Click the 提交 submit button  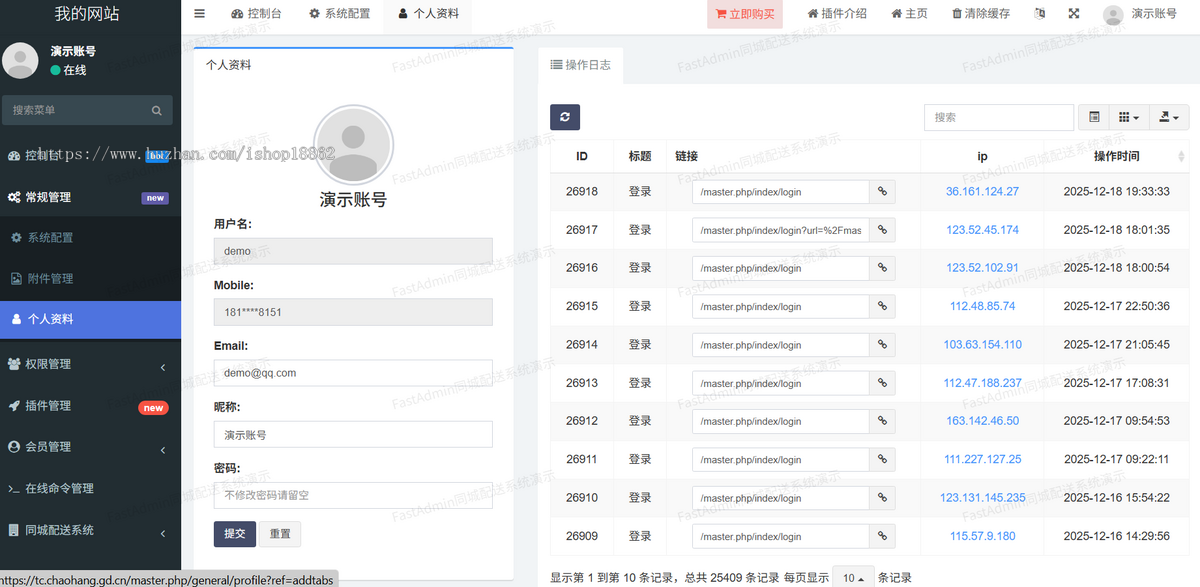(235, 534)
